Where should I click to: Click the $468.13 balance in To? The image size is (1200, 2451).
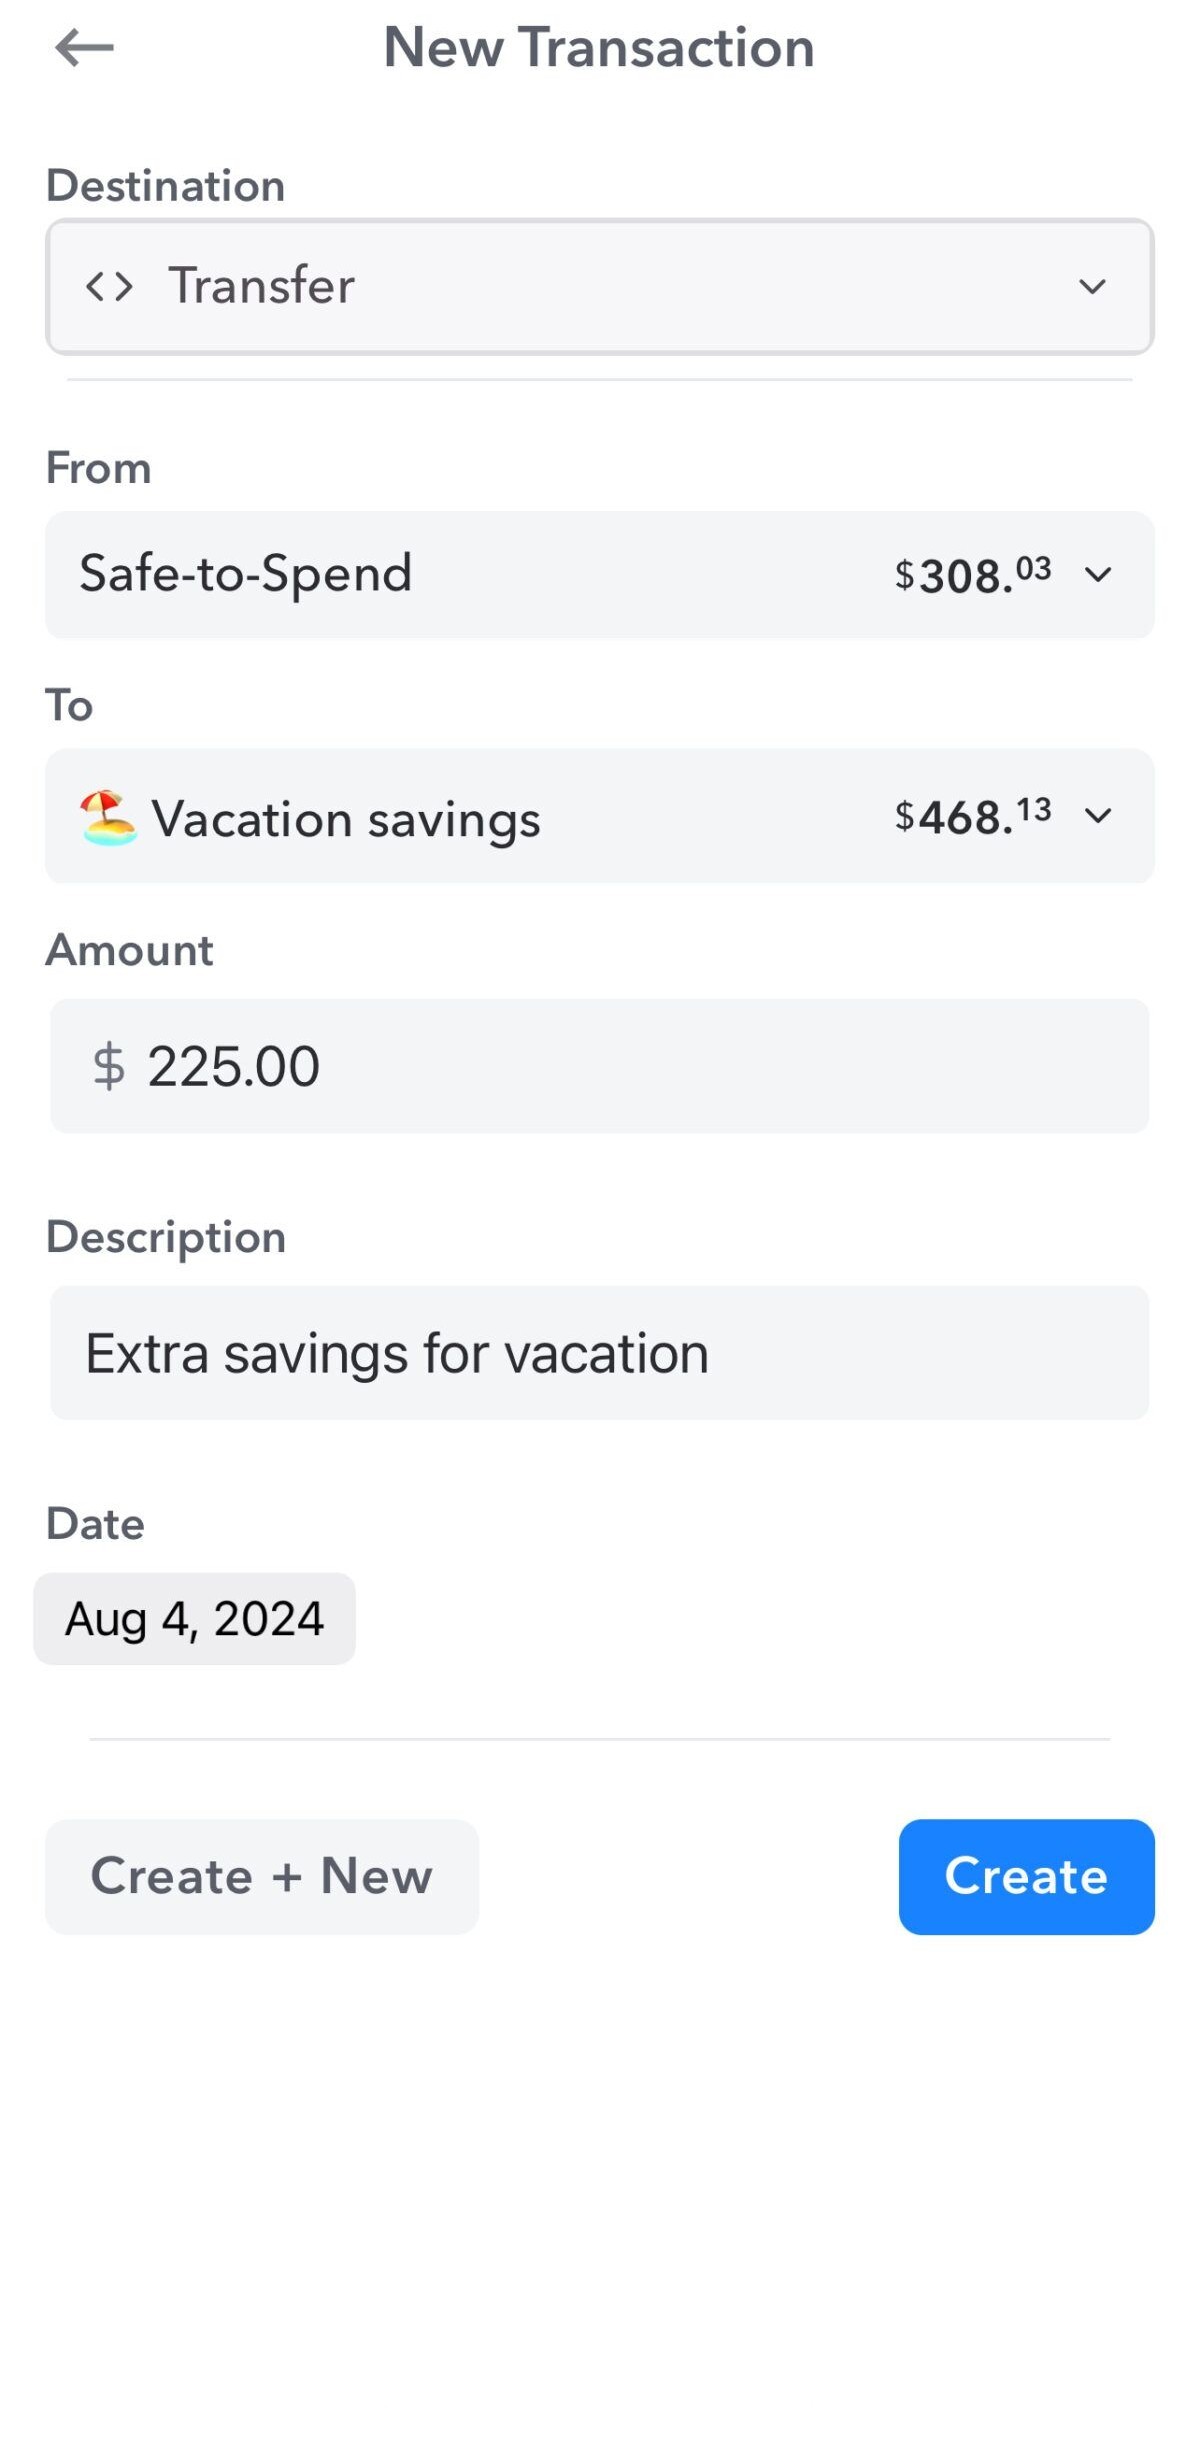point(973,816)
